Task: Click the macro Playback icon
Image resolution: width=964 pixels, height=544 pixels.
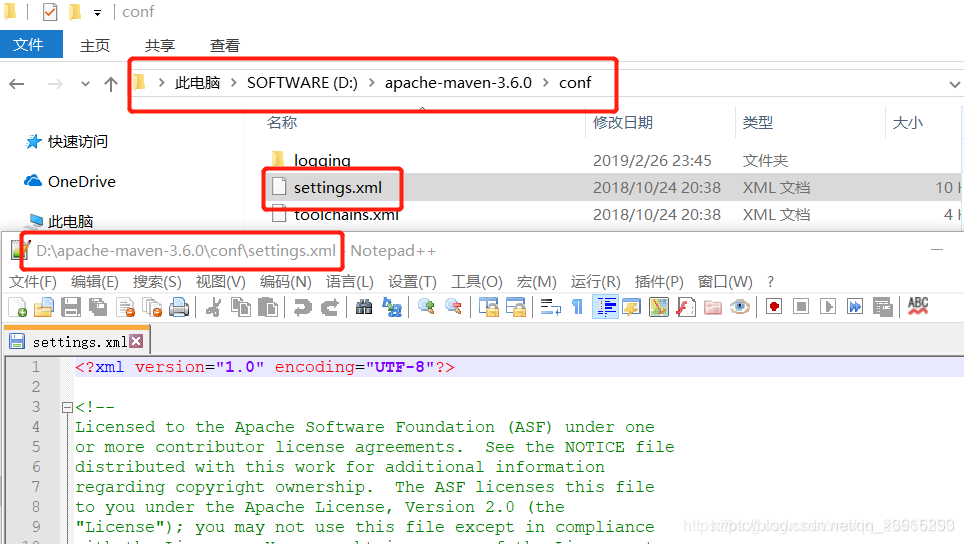Action: 828,307
